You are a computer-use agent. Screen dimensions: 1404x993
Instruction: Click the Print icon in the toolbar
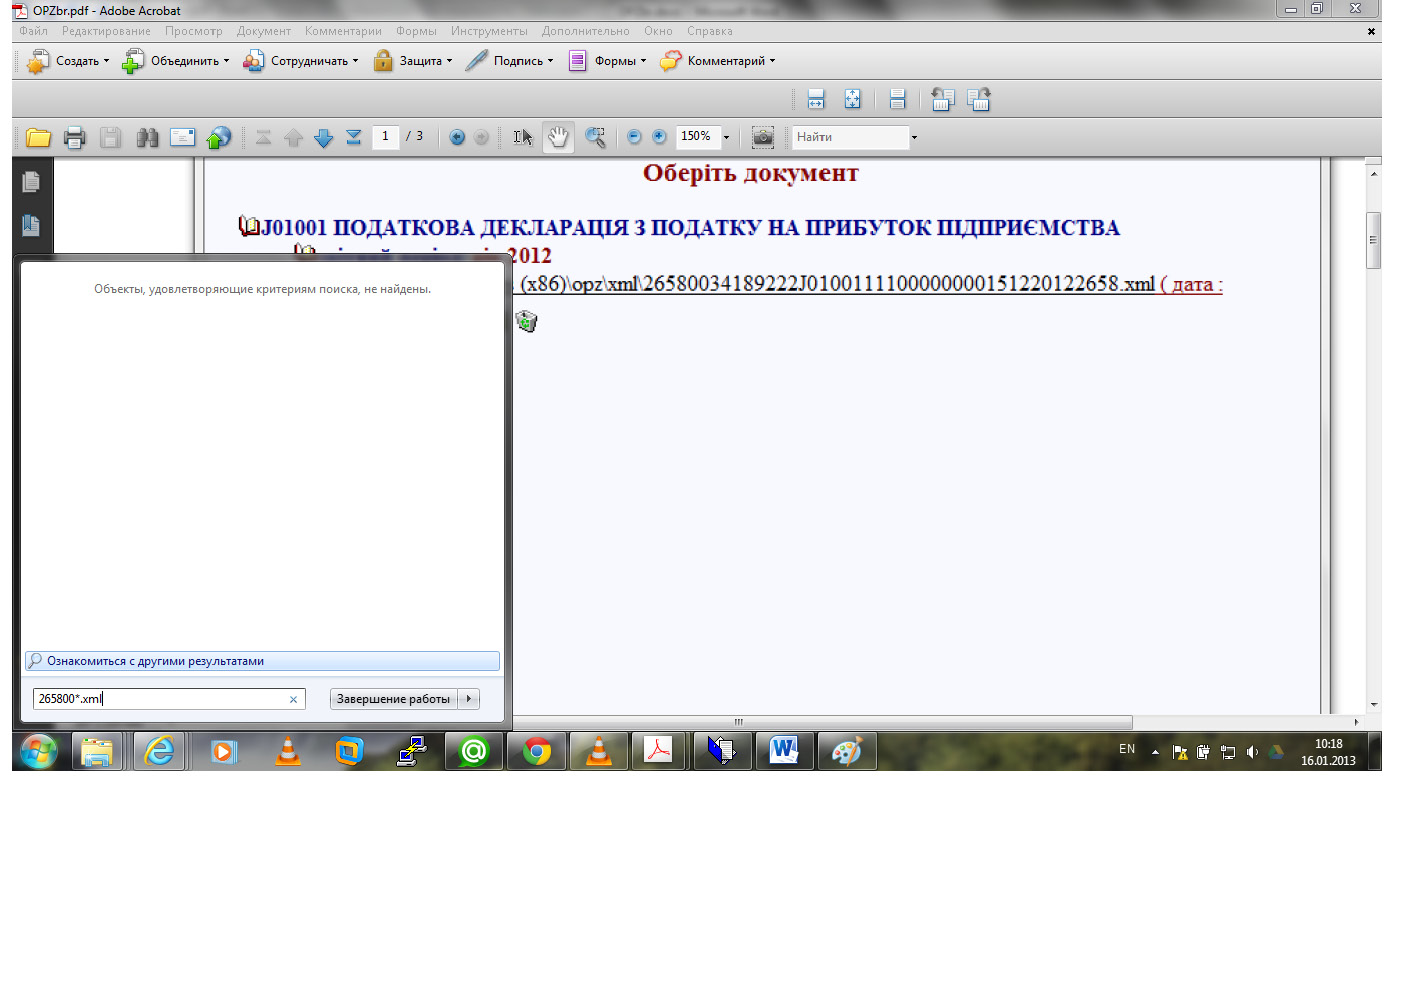[74, 138]
